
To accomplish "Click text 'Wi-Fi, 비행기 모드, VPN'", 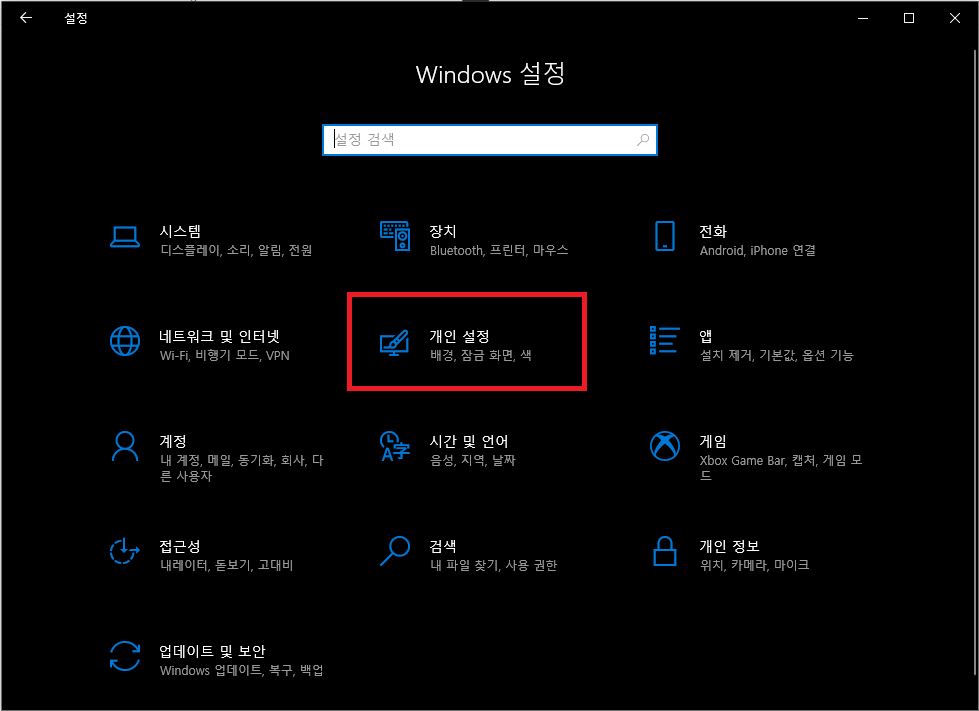I will pos(225,355).
